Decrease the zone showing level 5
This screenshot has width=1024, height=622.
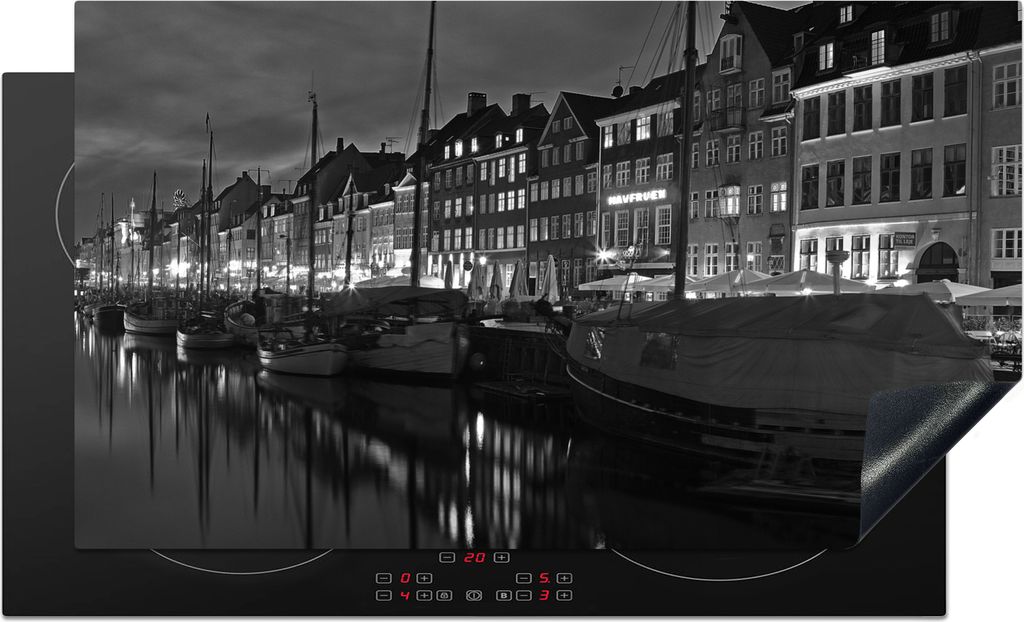524,578
